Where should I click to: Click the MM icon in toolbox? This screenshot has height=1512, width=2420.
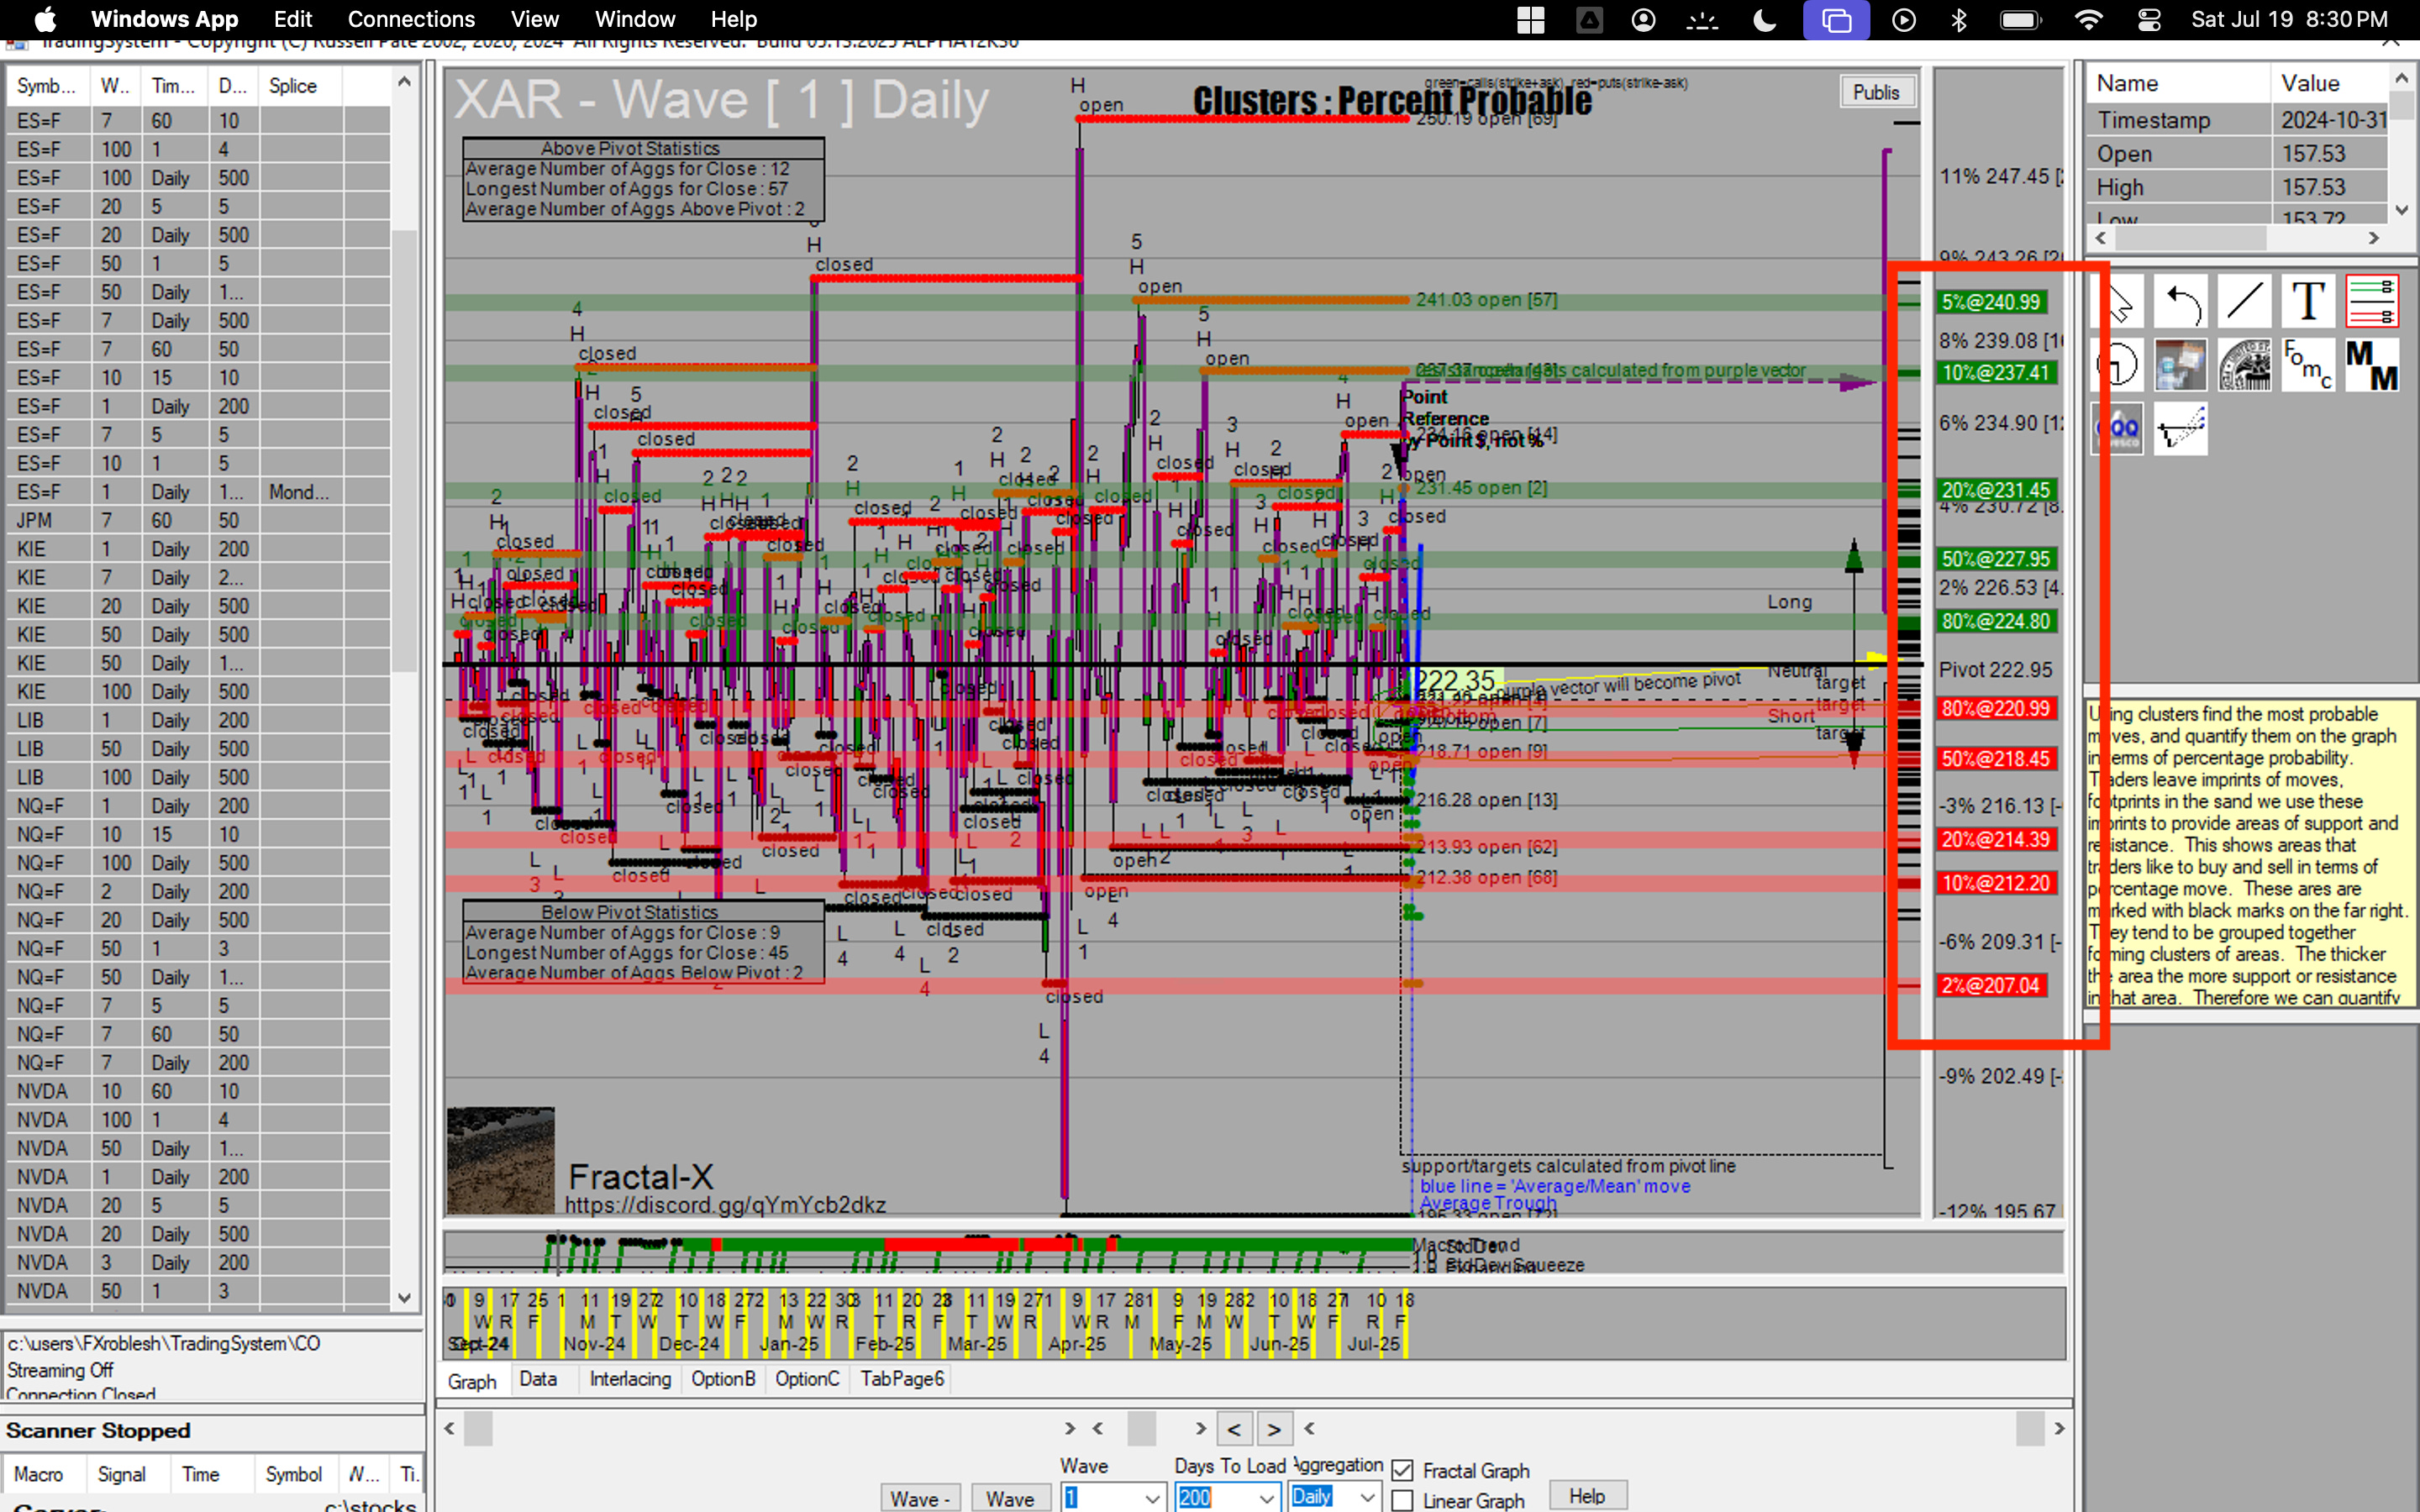pyautogui.click(x=2371, y=365)
